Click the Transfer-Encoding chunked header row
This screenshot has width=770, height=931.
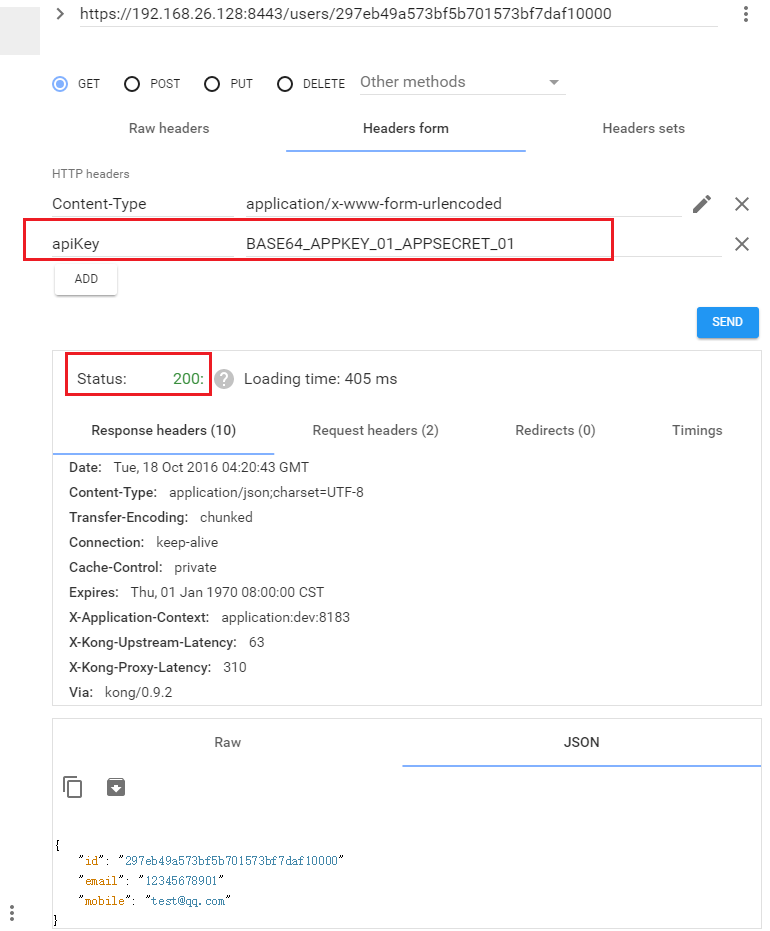tap(161, 517)
